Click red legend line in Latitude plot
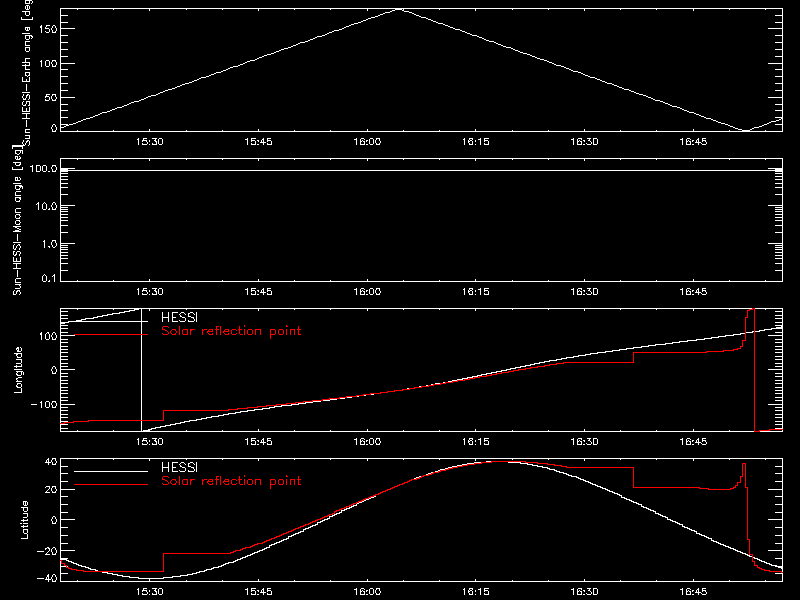This screenshot has height=600, width=800. point(111,485)
